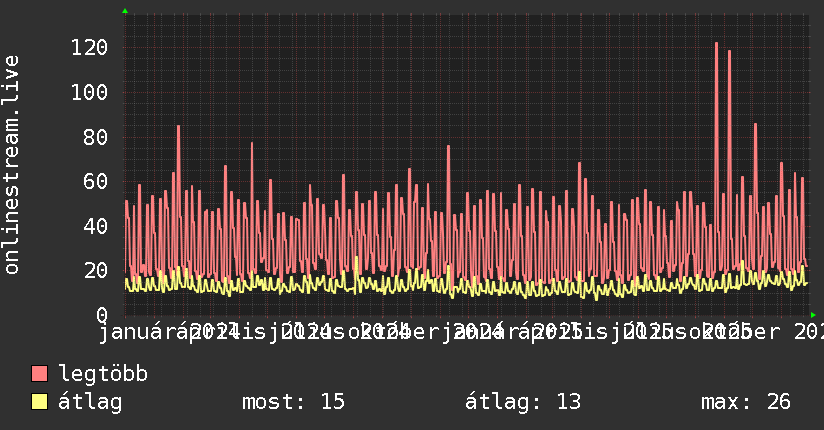This screenshot has width=824, height=430.
Task: Click the yellow átlag legend swatch
Action: [x=39, y=402]
